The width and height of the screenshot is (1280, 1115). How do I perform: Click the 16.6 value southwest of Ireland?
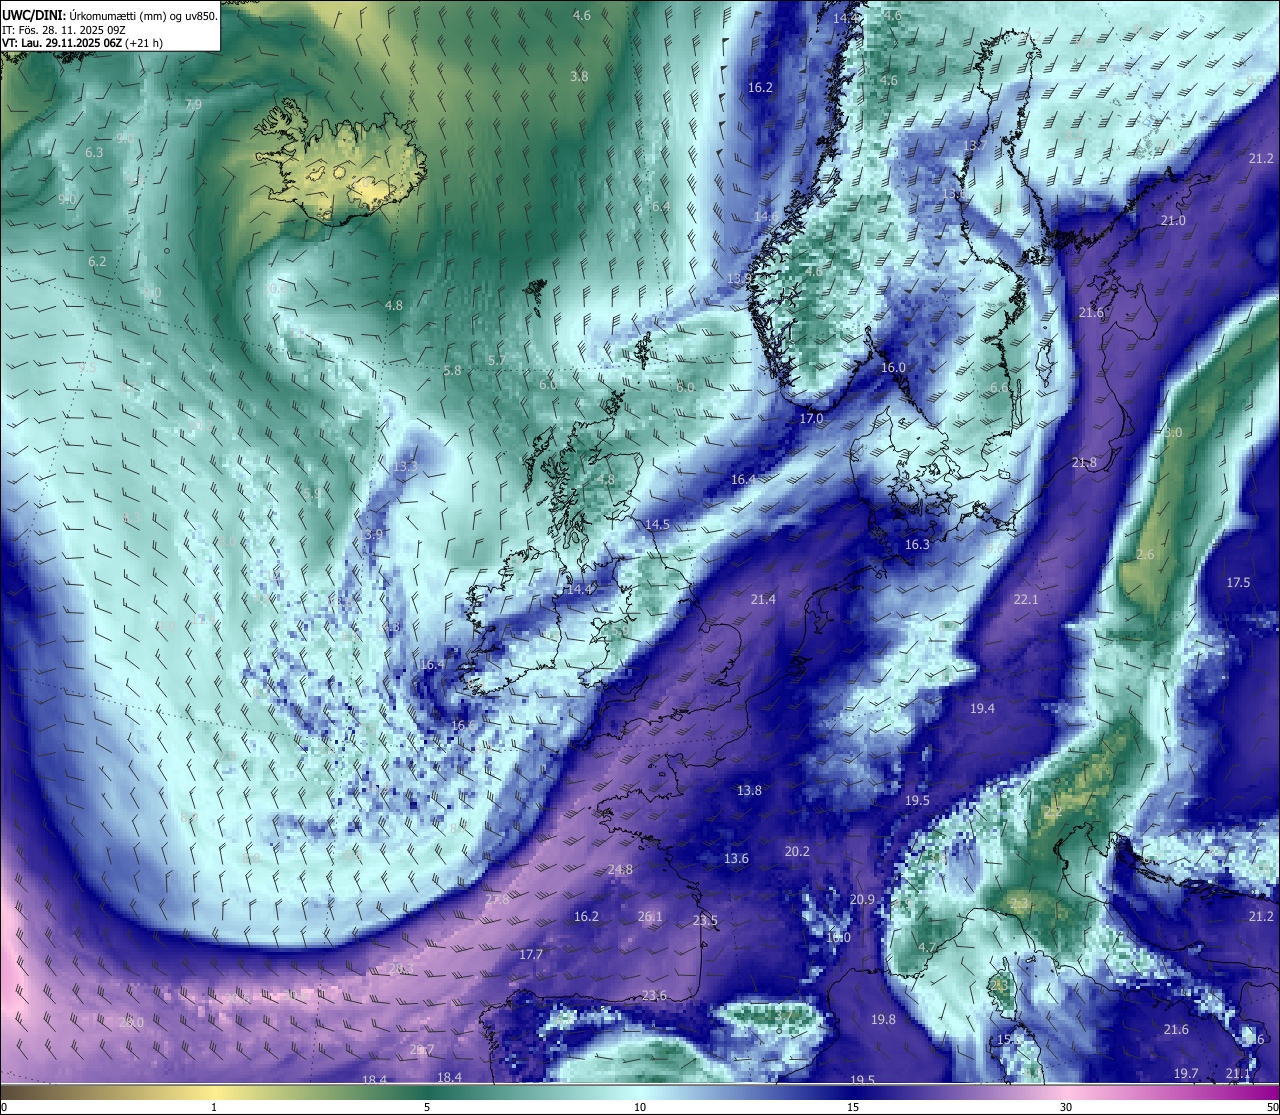(x=463, y=726)
